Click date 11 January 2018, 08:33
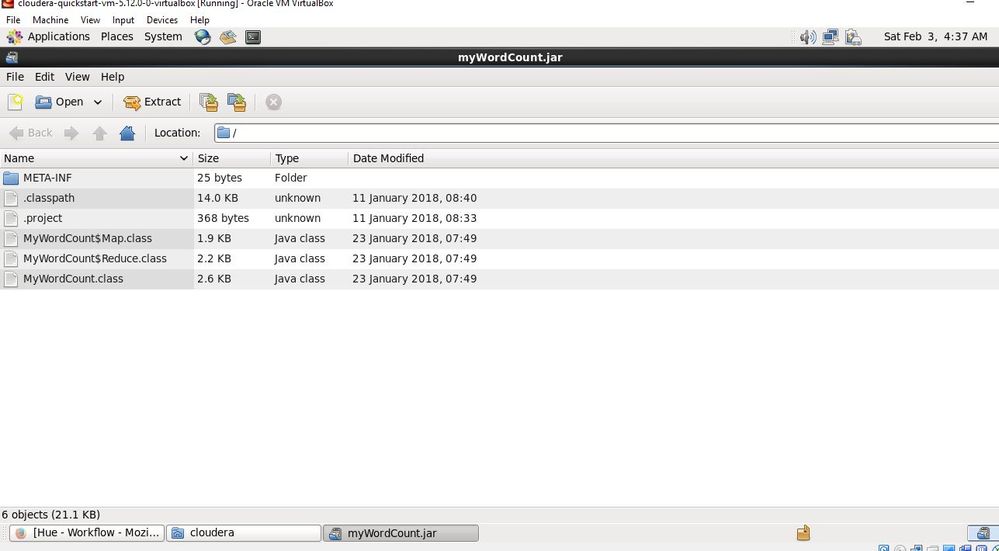 tap(414, 218)
